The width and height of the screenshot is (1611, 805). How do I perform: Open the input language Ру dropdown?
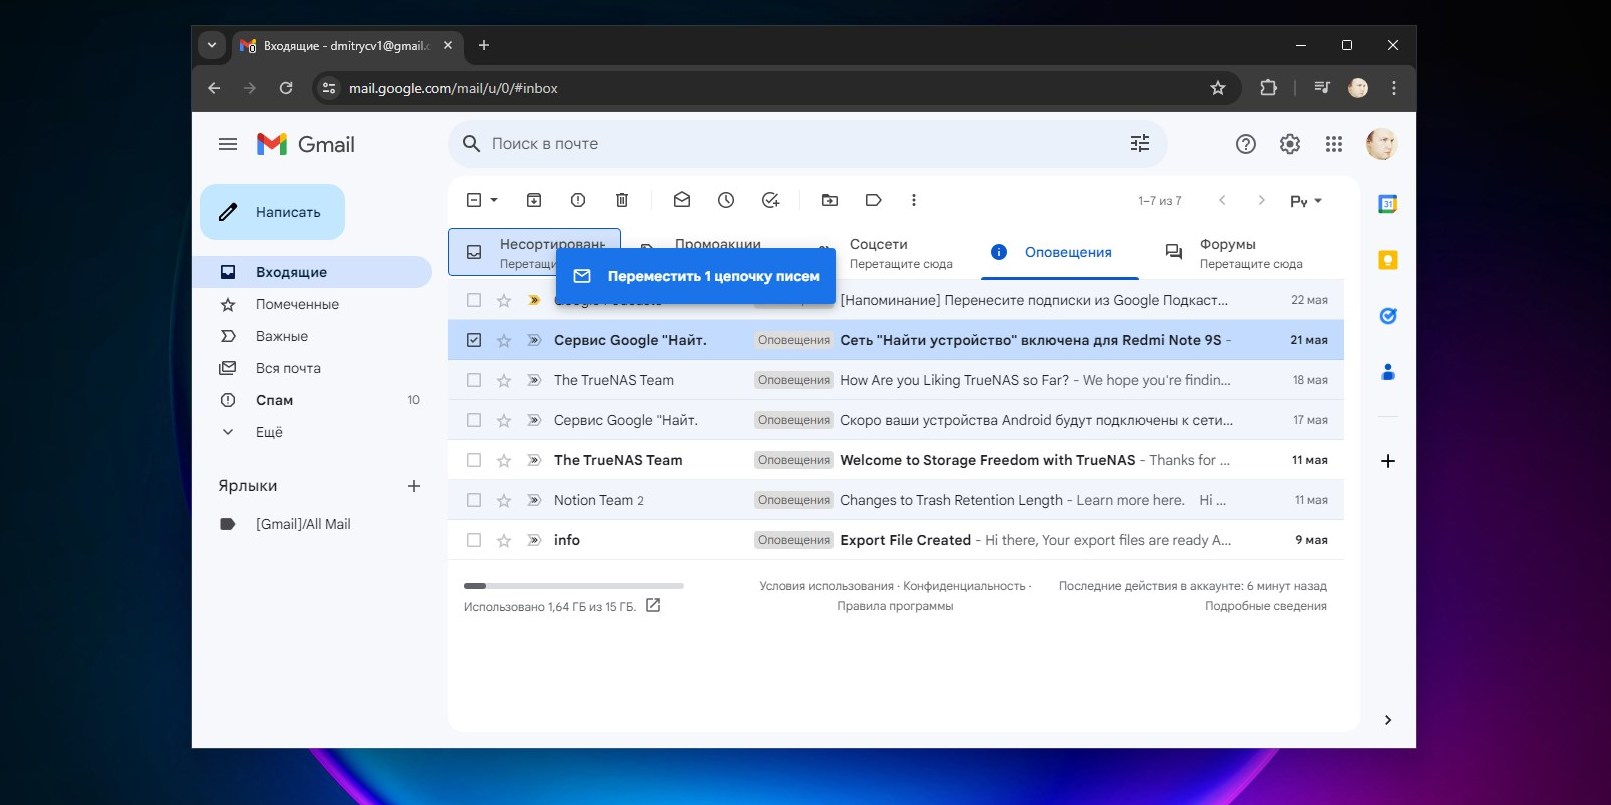1306,201
